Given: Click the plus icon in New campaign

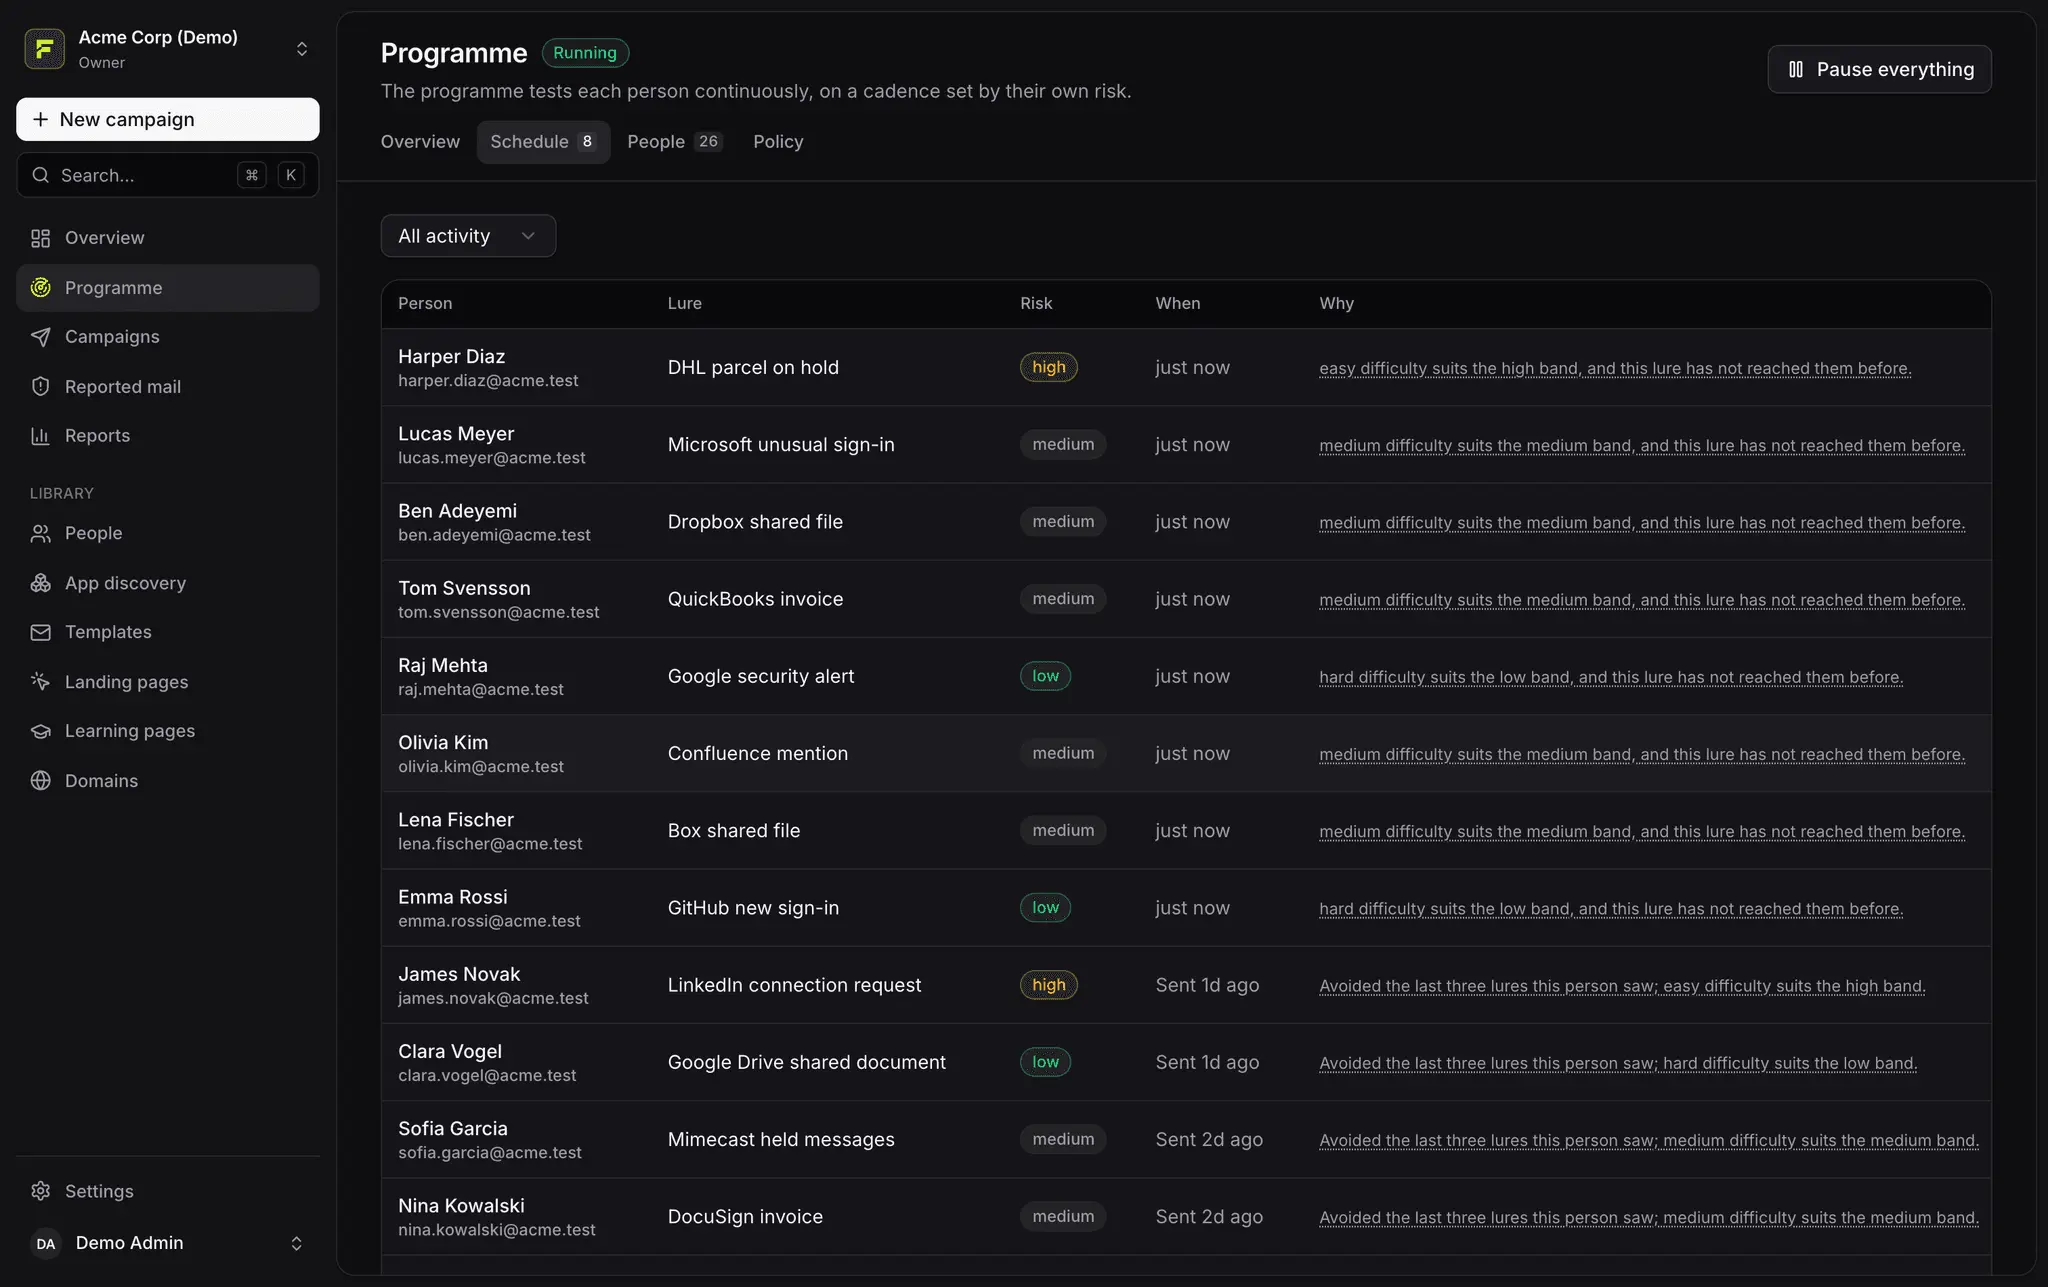Looking at the screenshot, I should (x=41, y=119).
